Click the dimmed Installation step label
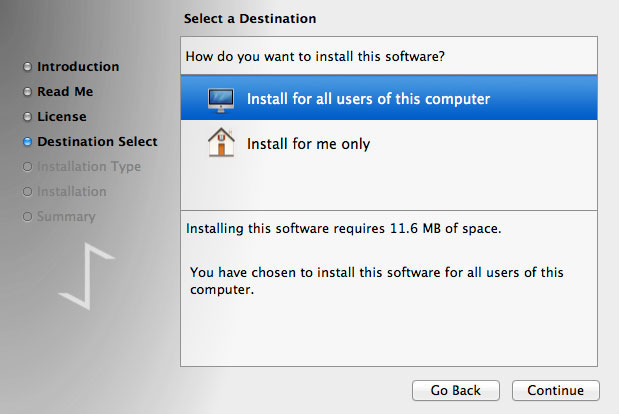The image size is (619, 414). click(72, 192)
